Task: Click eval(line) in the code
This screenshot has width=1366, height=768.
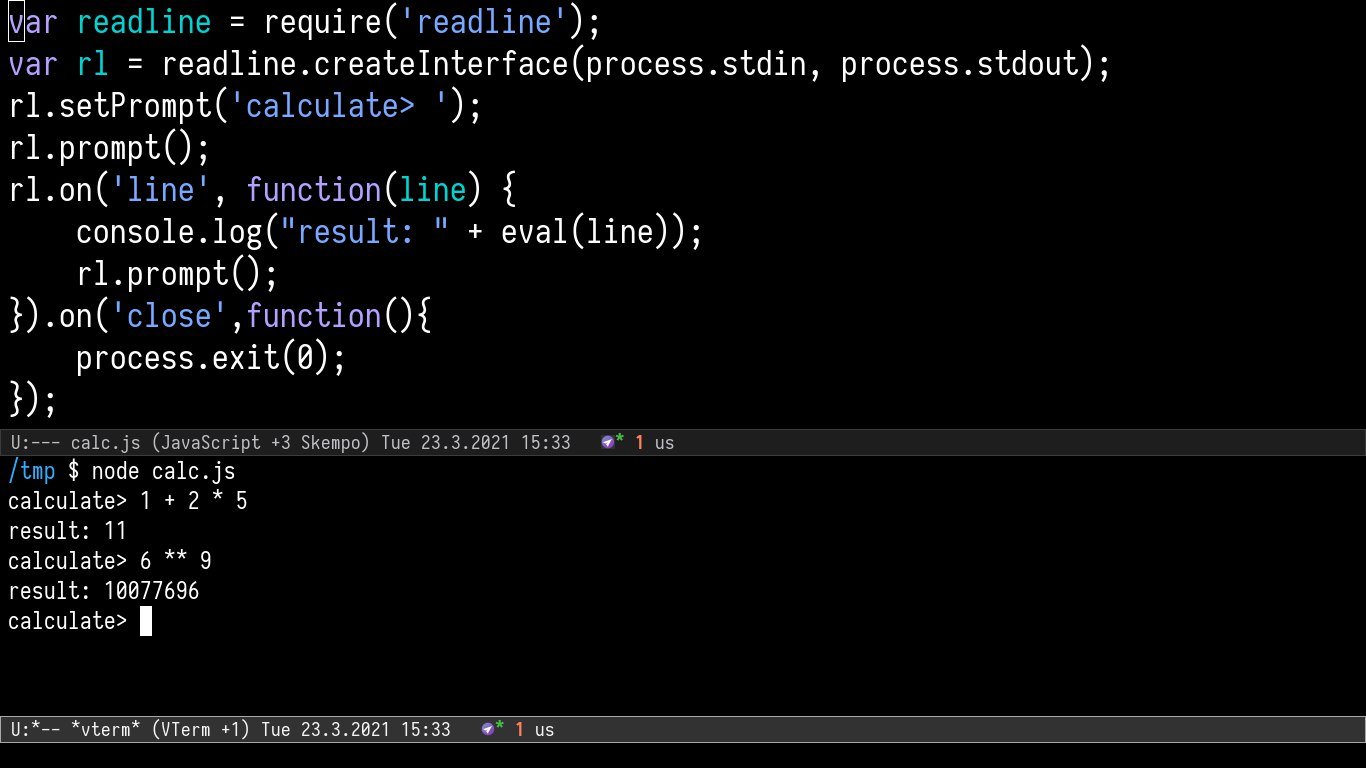Action: tap(584, 232)
